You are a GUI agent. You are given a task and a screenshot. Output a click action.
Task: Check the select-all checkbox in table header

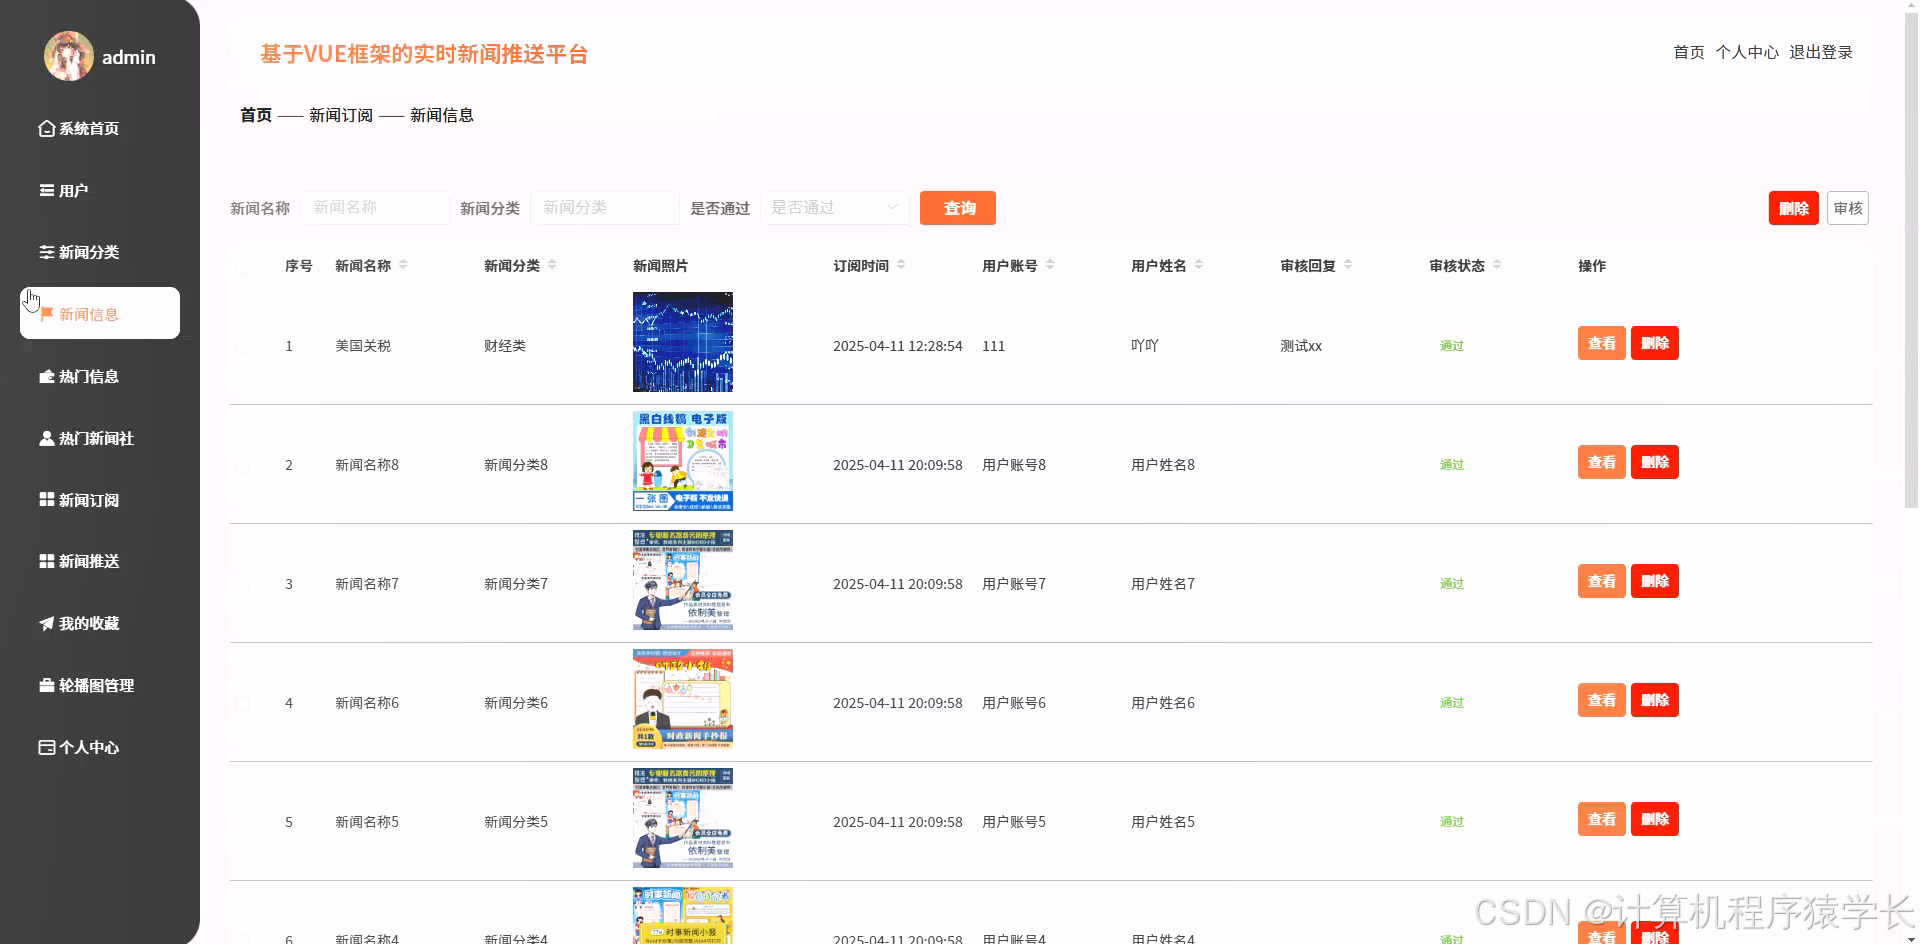tap(243, 266)
